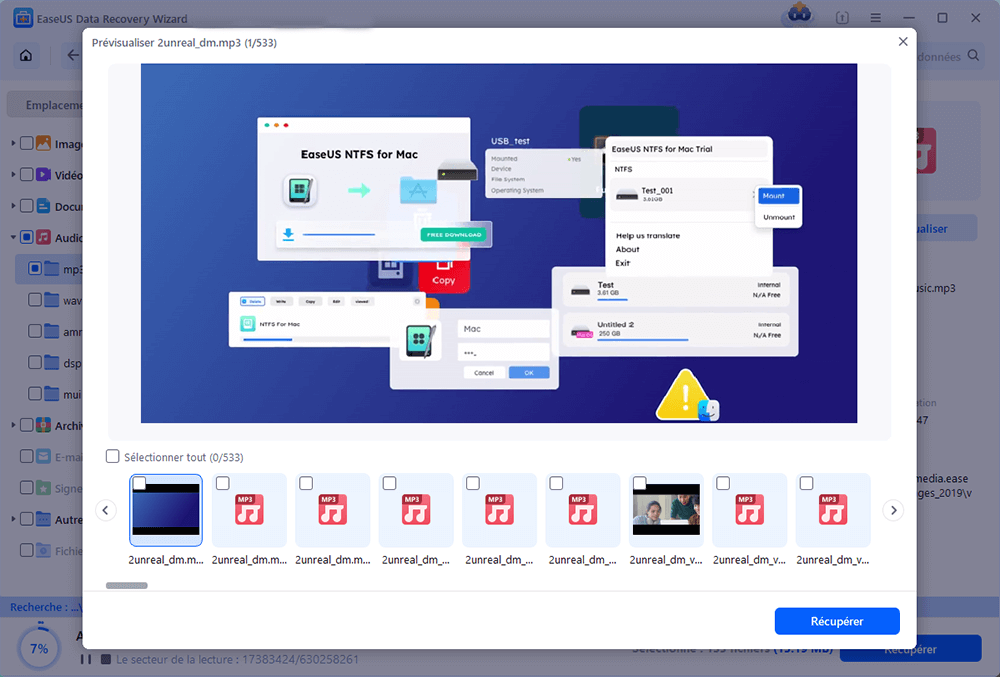This screenshot has height=677, width=1000.
Task: Stop the scan using the stop icon
Action: tap(105, 658)
